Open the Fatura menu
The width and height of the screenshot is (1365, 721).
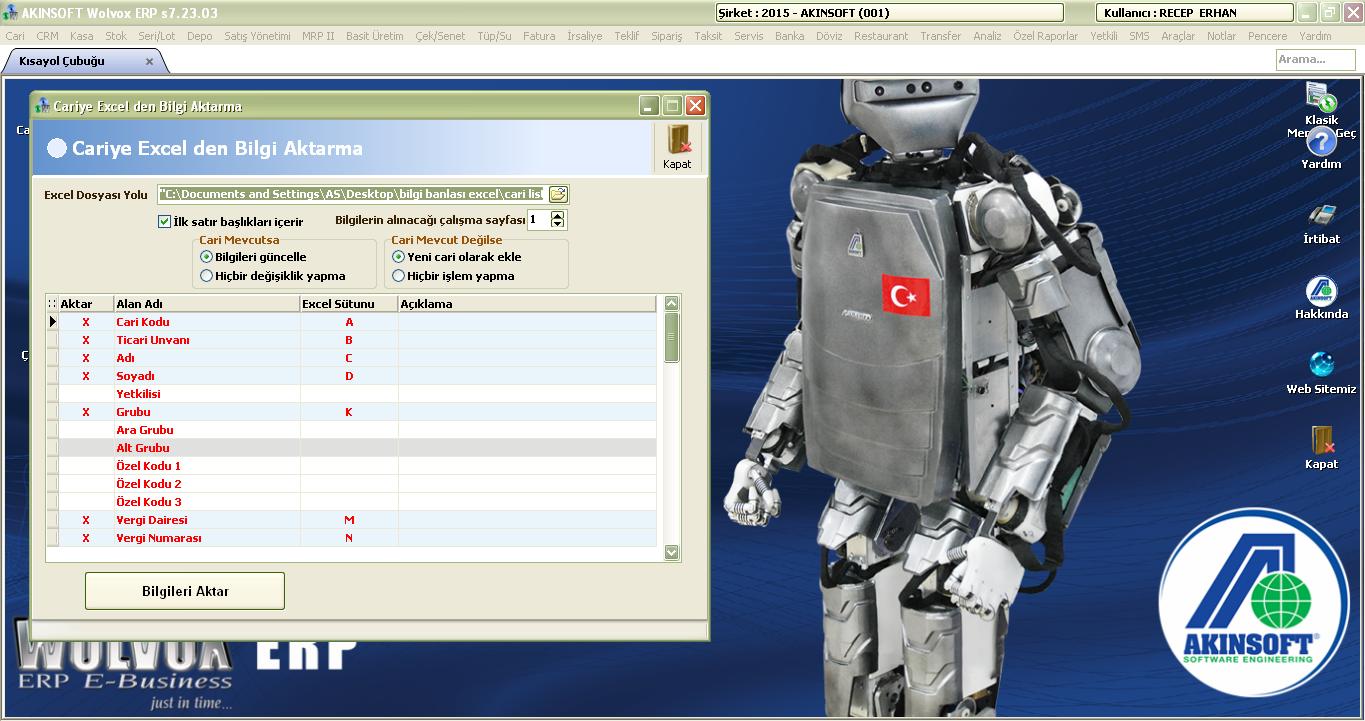pyautogui.click(x=539, y=36)
